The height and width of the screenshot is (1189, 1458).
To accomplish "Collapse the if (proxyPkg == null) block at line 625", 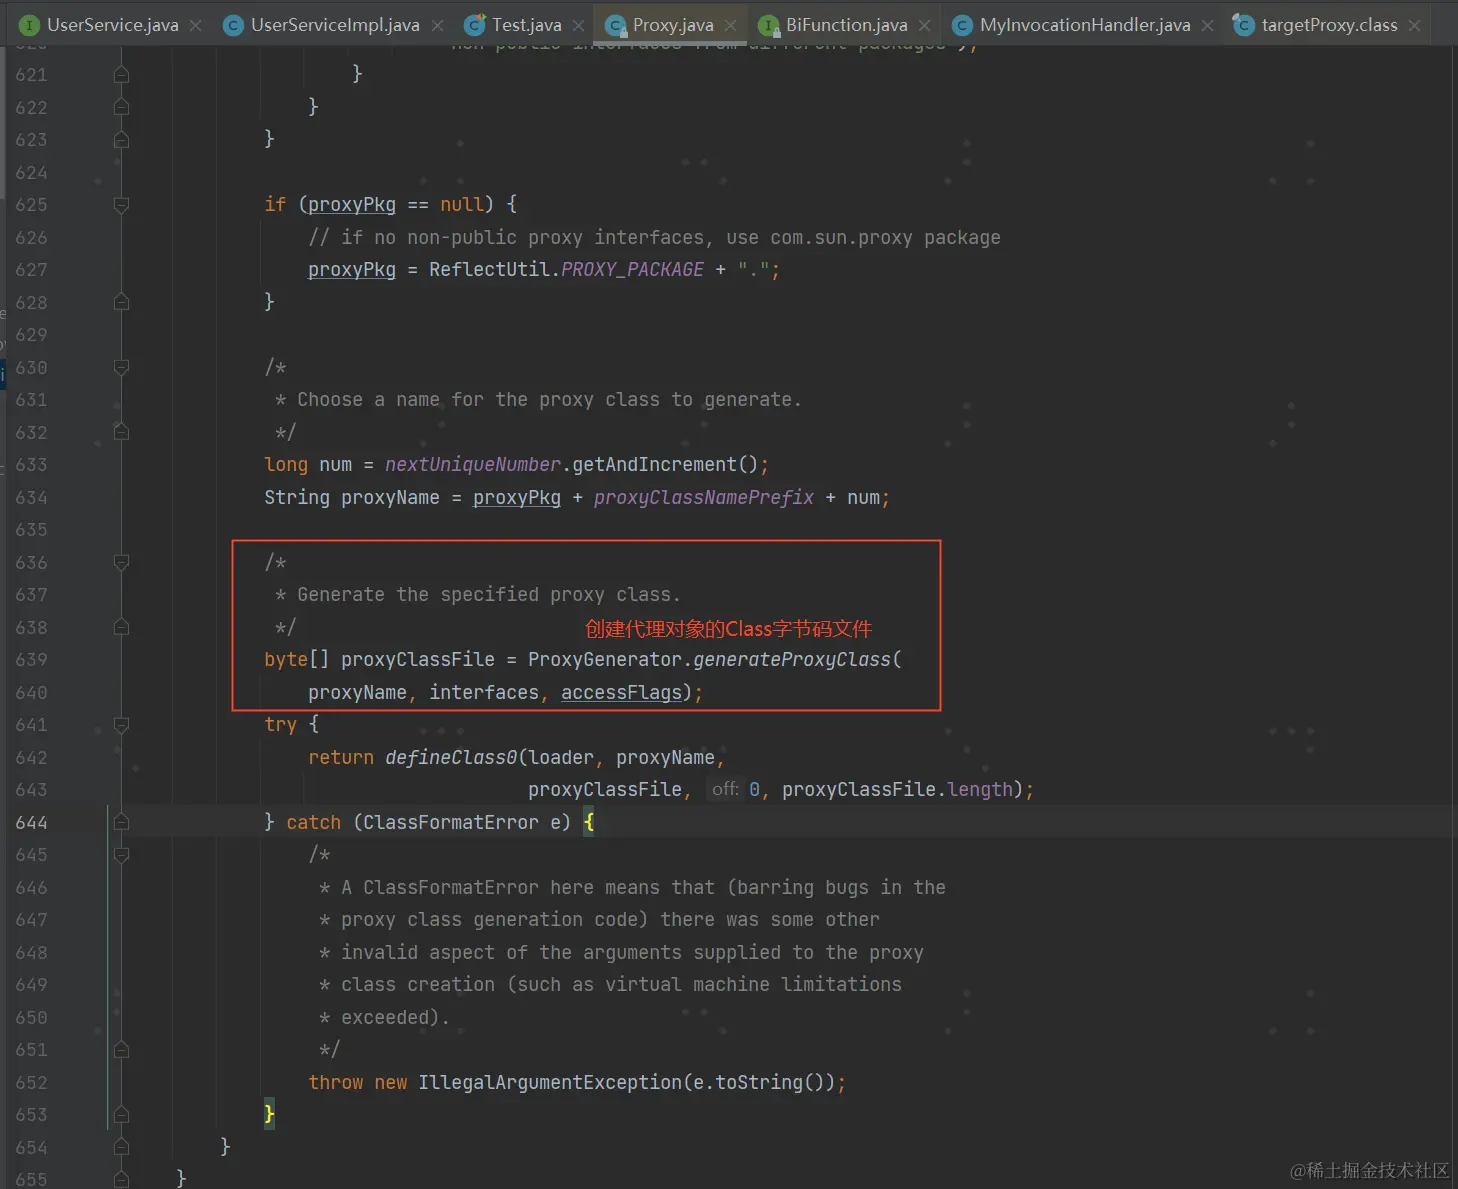I will [x=121, y=205].
